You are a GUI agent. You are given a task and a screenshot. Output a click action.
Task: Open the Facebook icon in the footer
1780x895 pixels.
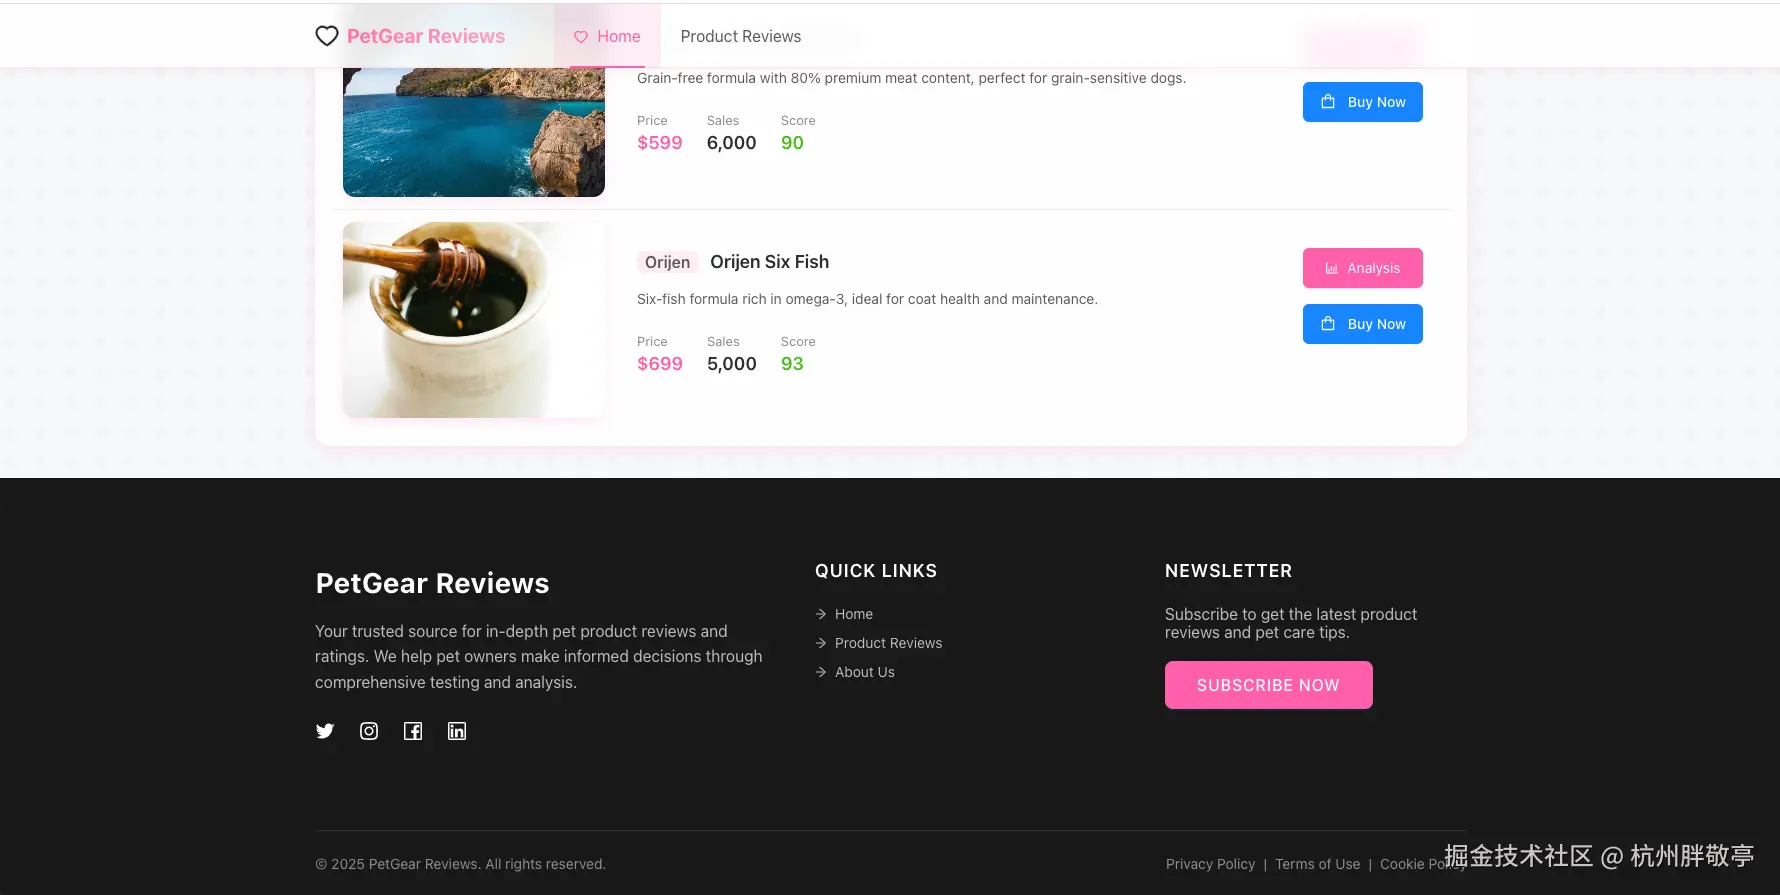[413, 731]
